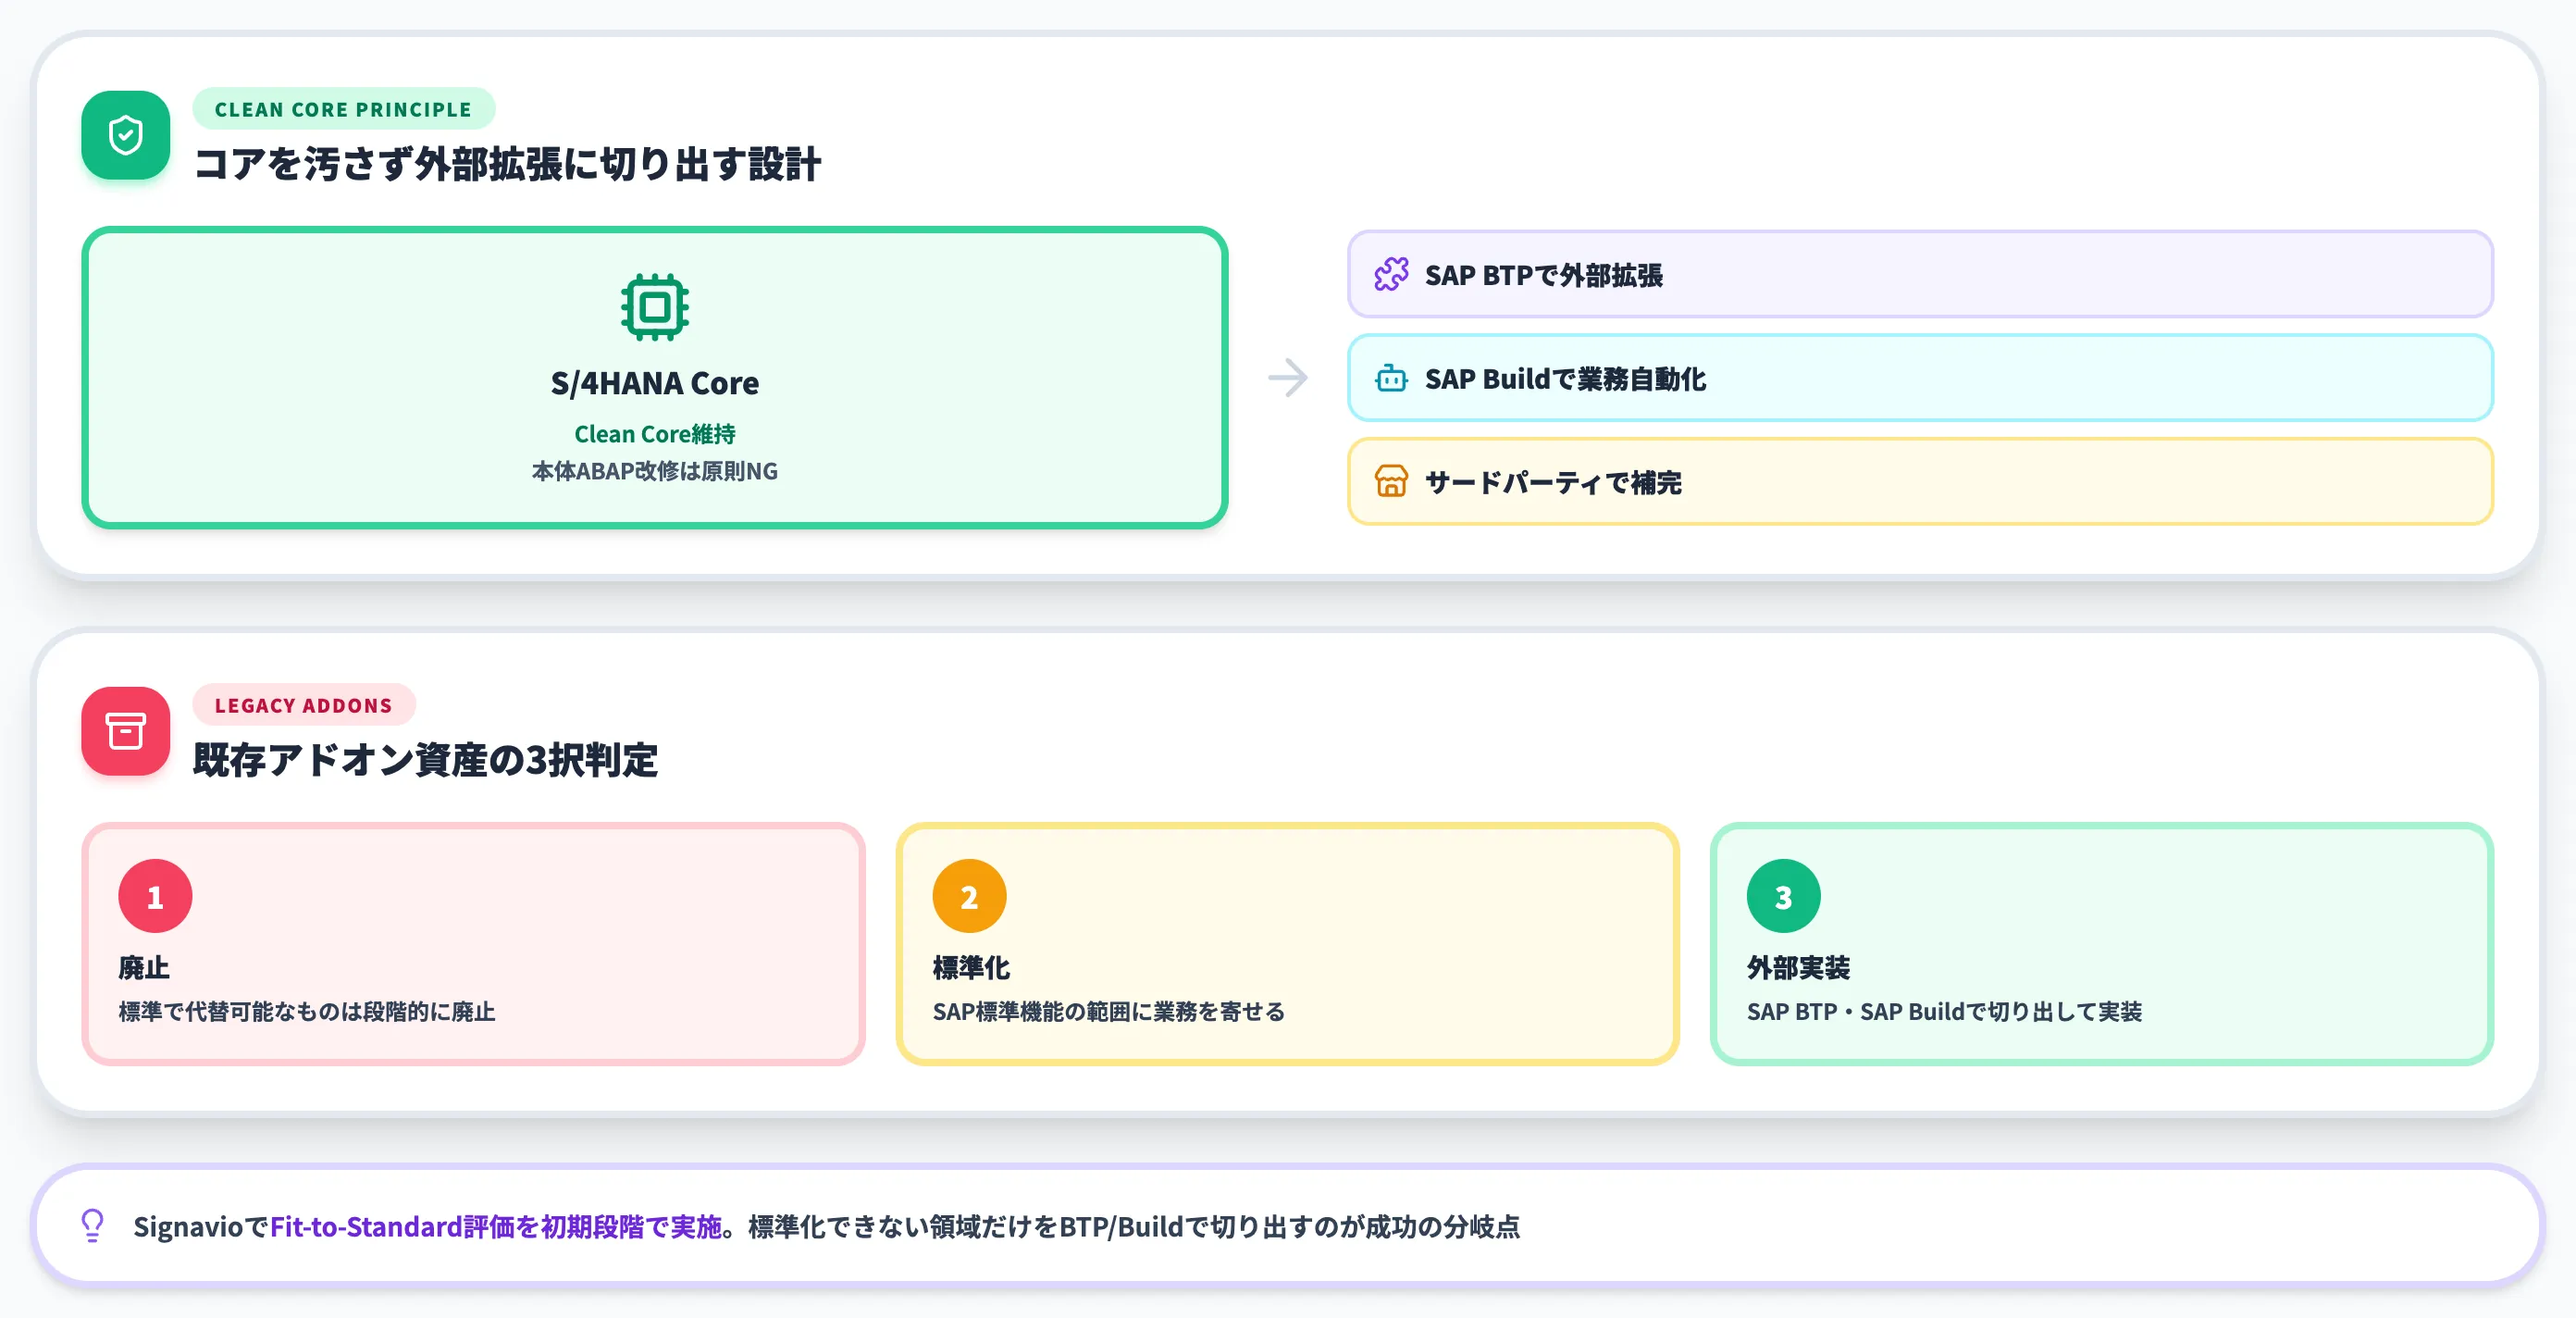Click the LEGACY ADDONS badge
2576x1318 pixels.
[303, 705]
